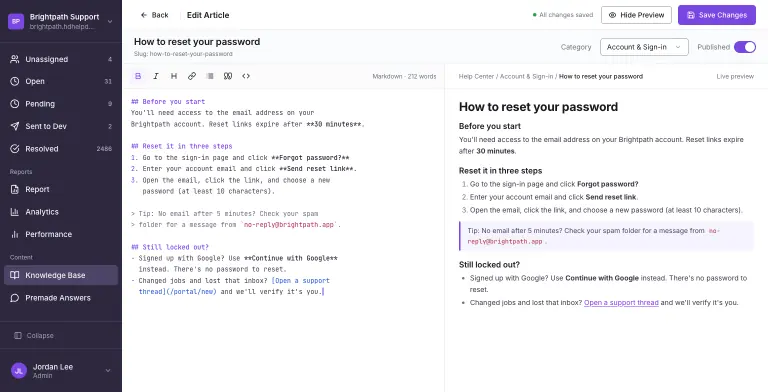This screenshot has width=768, height=392.
Task: Click Help Center in the preview breadcrumb
Action: pos(476,76)
